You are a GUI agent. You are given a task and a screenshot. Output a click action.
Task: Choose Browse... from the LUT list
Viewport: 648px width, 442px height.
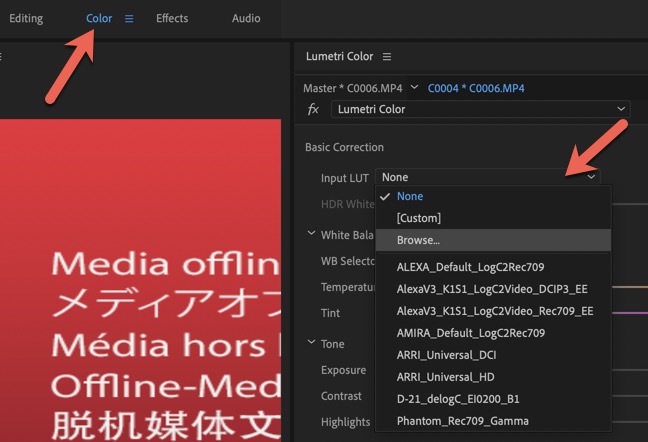(x=418, y=240)
